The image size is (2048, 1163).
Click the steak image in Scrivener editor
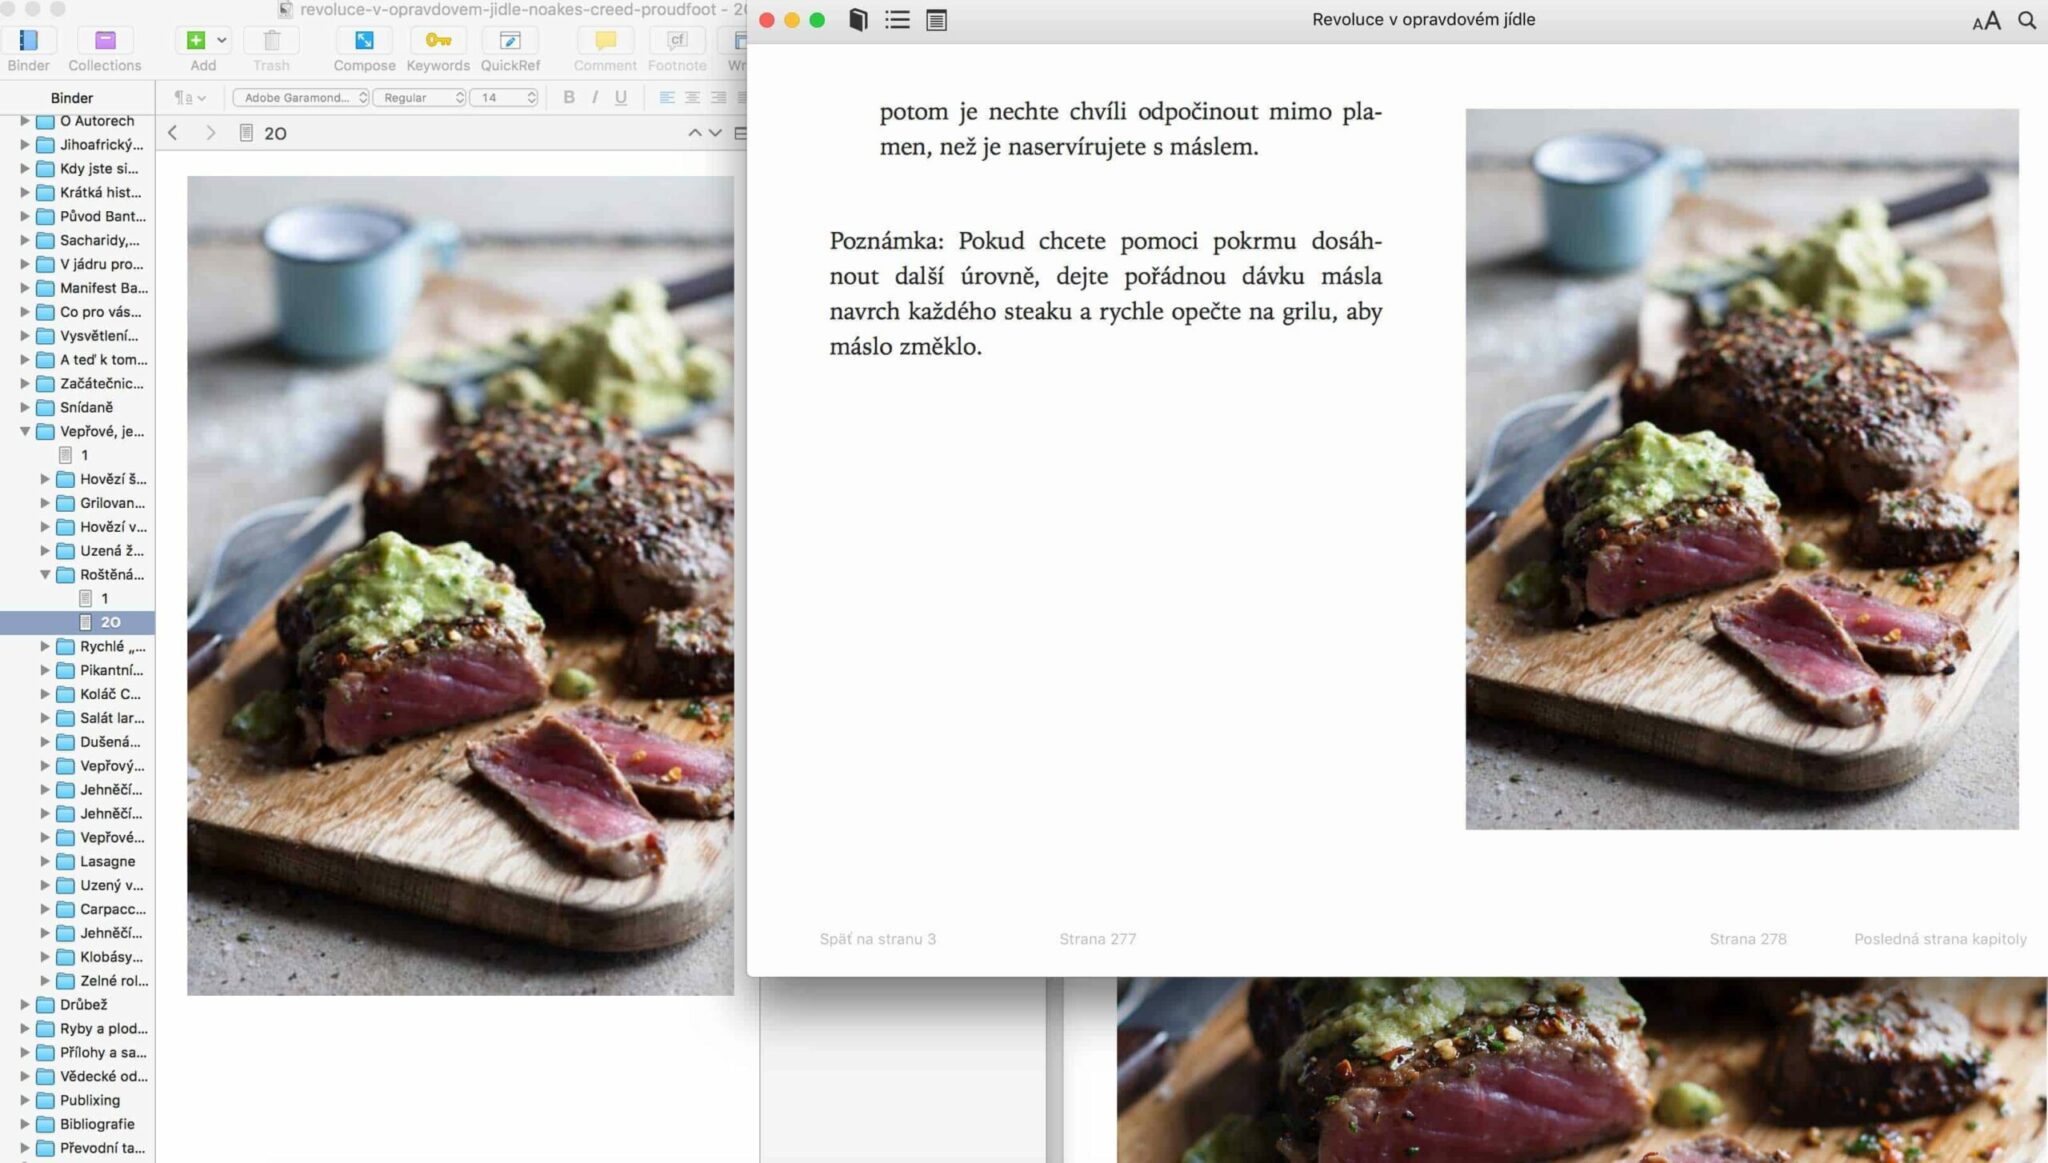coord(461,586)
